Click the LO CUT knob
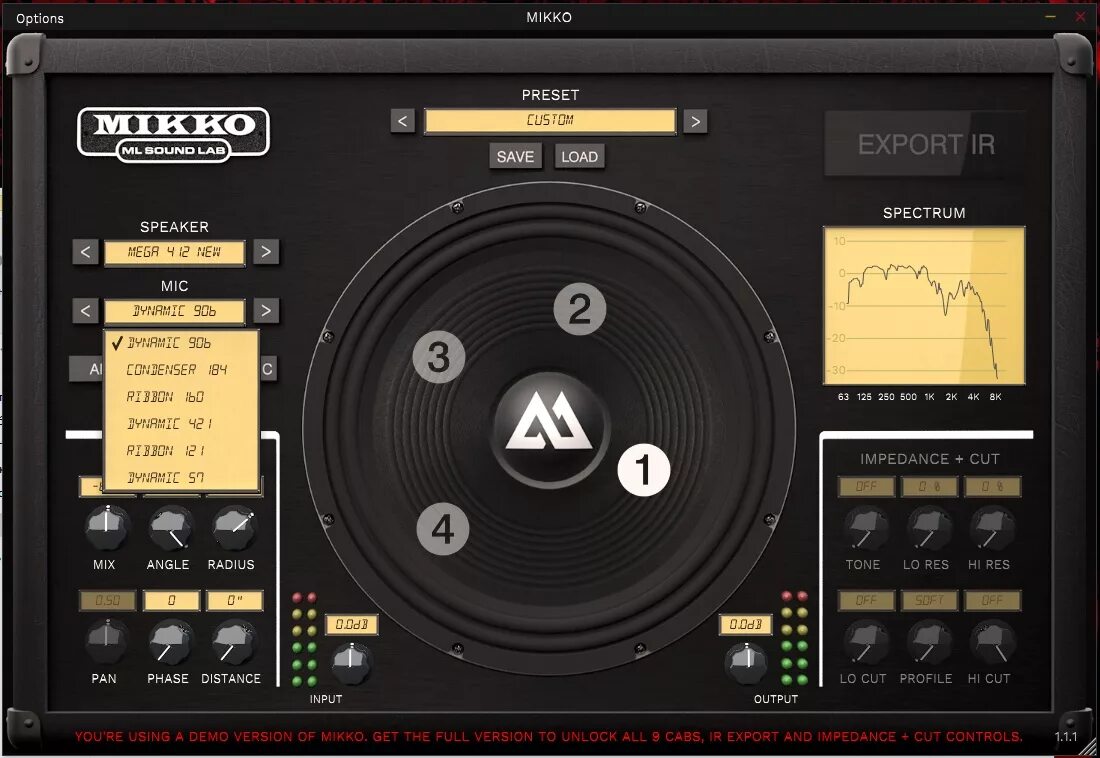The image size is (1100, 758). point(865,642)
